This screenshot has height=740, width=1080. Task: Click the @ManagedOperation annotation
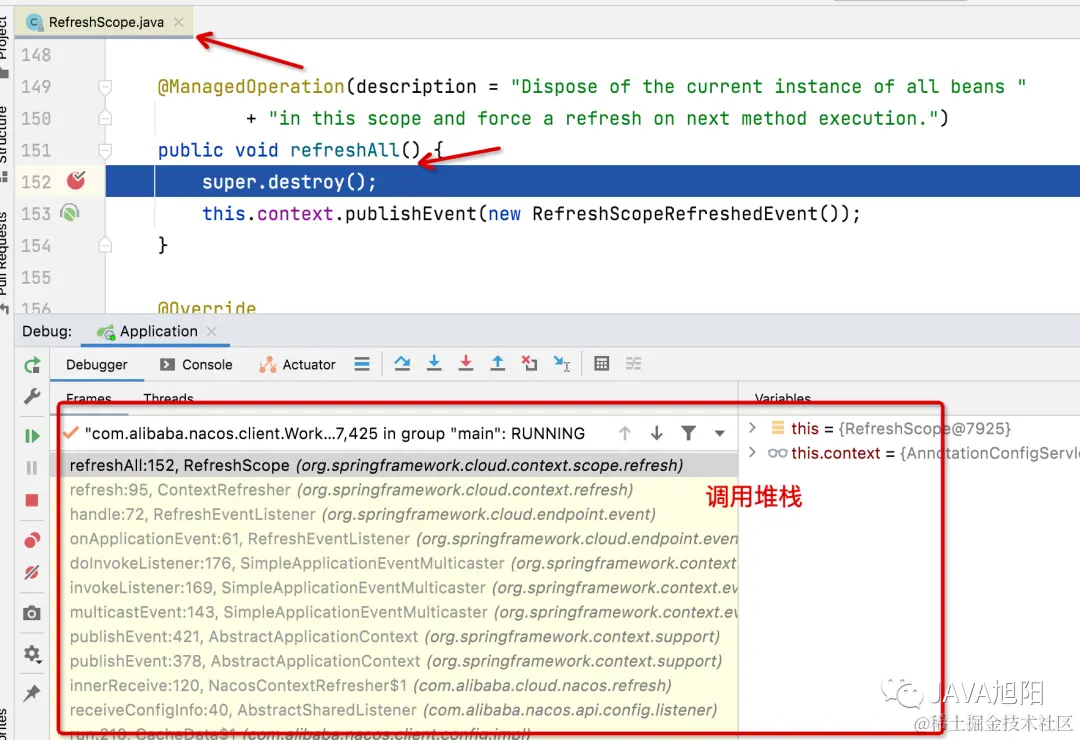coord(251,87)
